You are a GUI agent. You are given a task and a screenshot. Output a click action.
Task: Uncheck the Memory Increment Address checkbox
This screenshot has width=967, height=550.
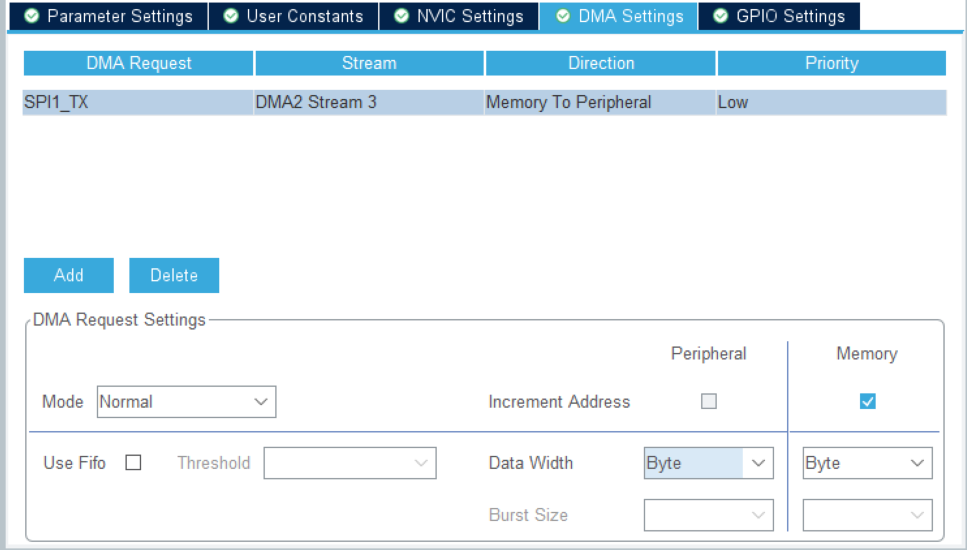click(868, 402)
